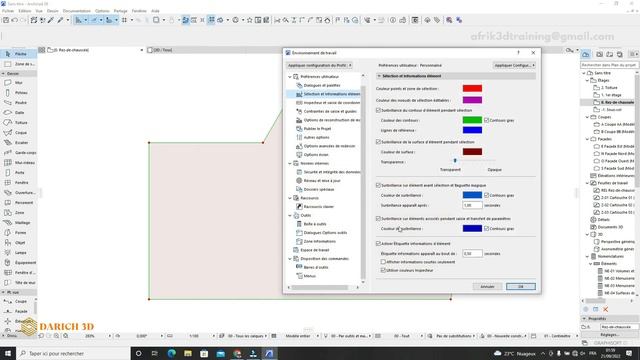Toggle Surbrillance sur éléments accosés checkbox

378,219
